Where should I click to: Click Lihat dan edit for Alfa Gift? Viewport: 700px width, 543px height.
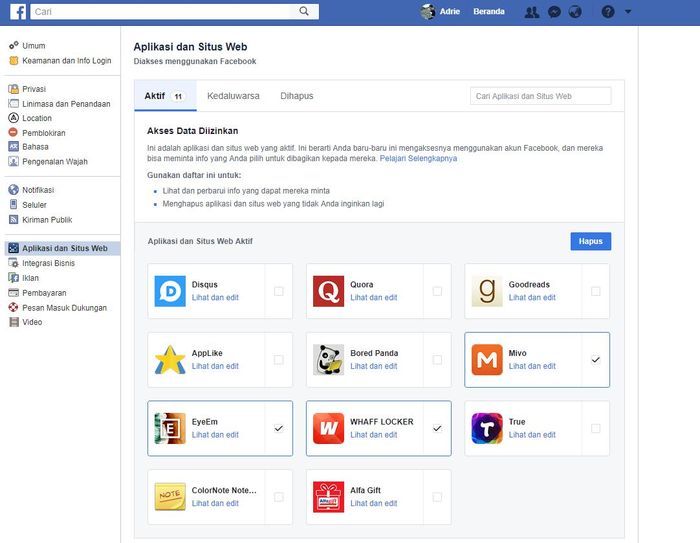[x=374, y=503]
